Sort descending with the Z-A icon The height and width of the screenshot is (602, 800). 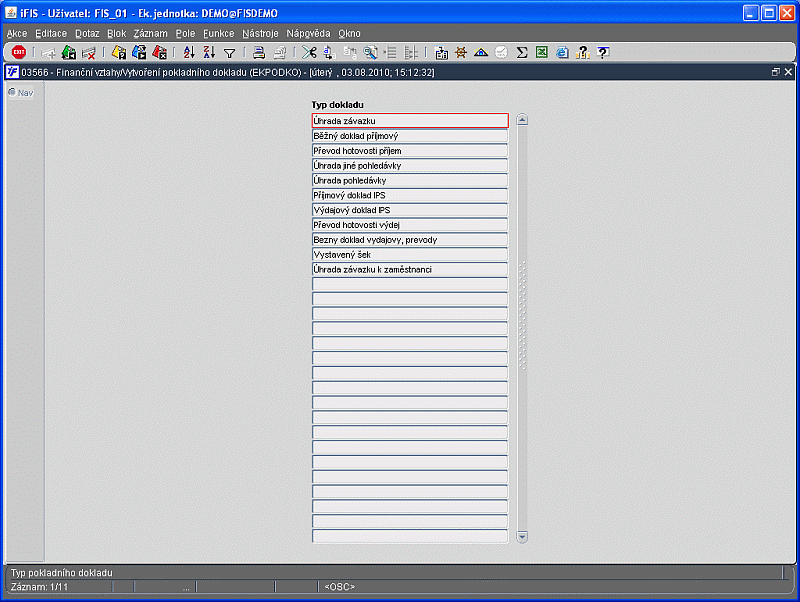coord(209,52)
